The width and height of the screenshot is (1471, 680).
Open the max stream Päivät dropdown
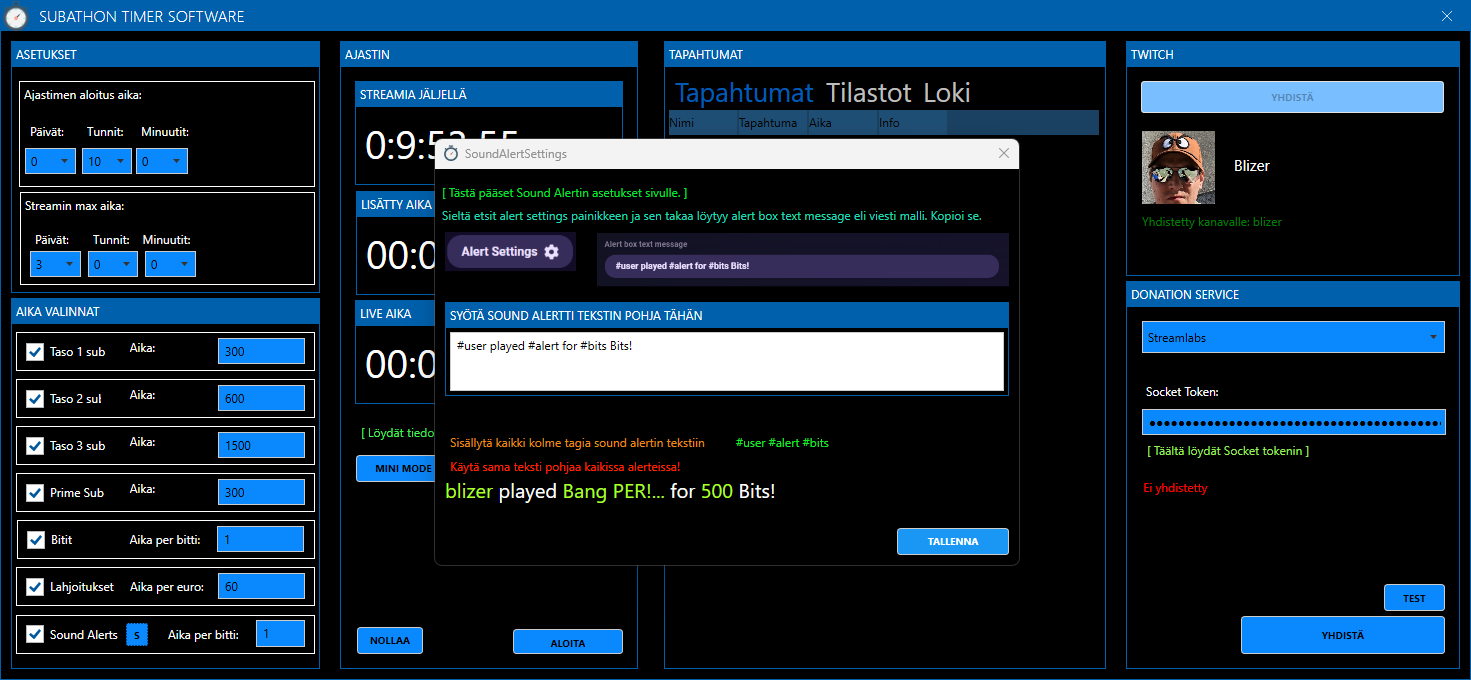[x=54, y=264]
